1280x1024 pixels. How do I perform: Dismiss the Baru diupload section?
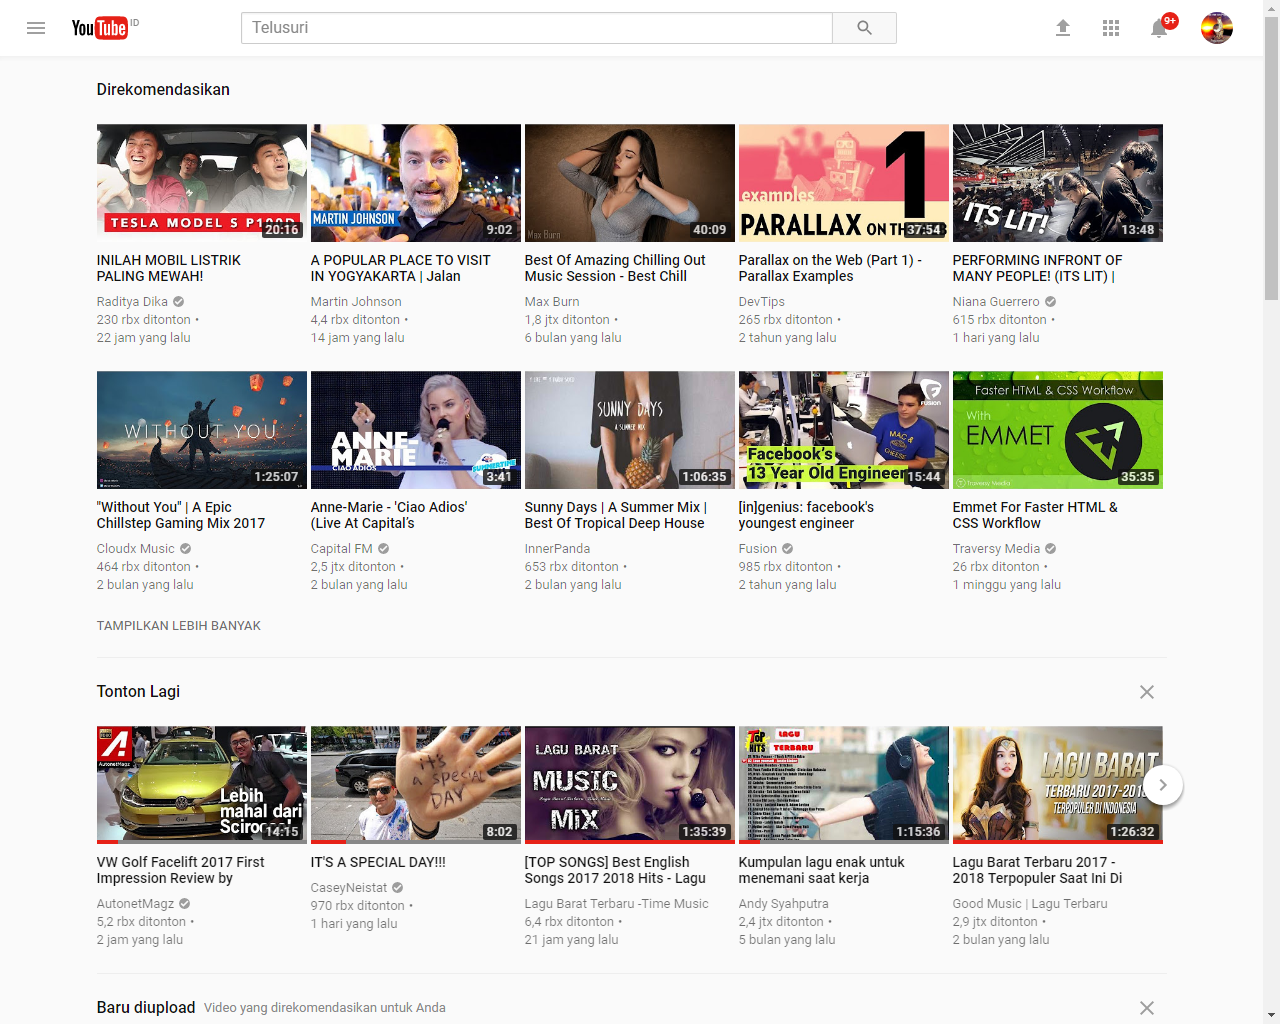(1147, 1007)
